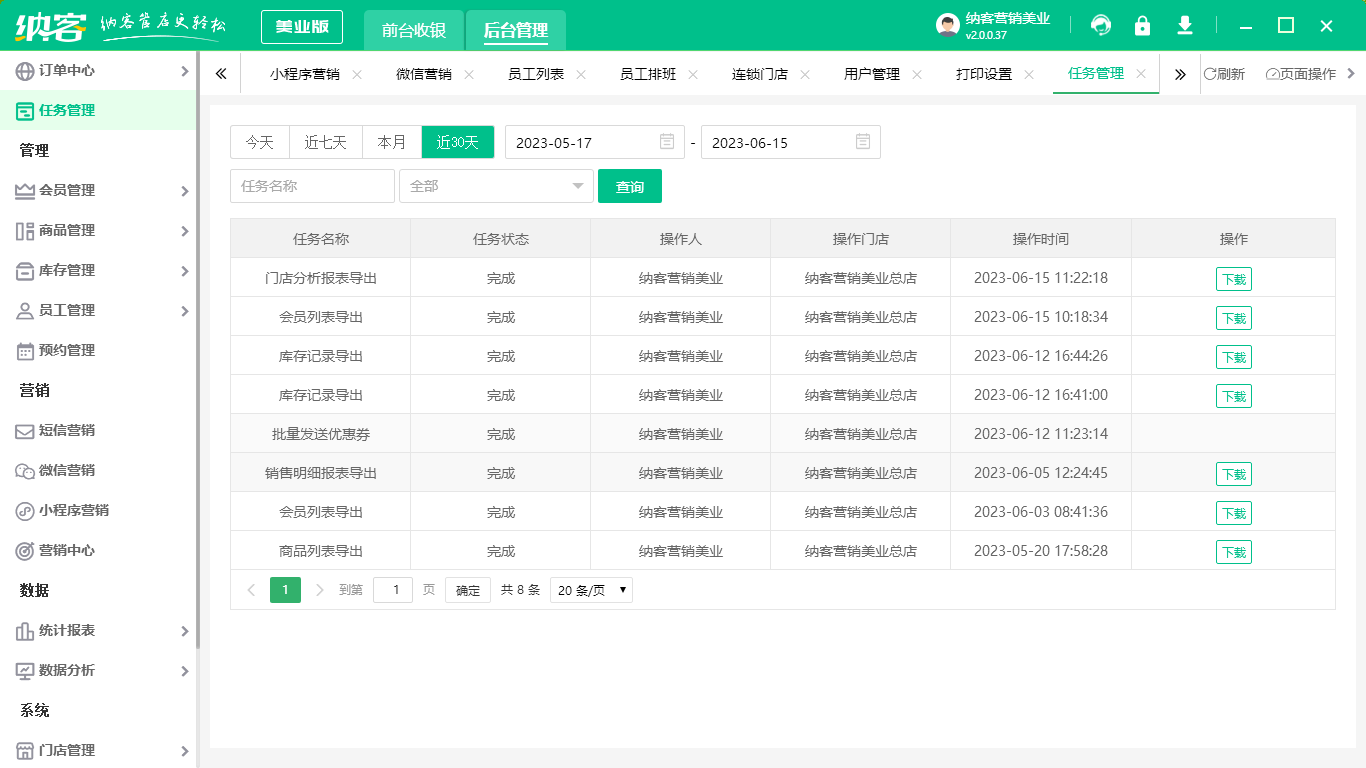
Task: Click the page number jump input
Action: point(393,590)
